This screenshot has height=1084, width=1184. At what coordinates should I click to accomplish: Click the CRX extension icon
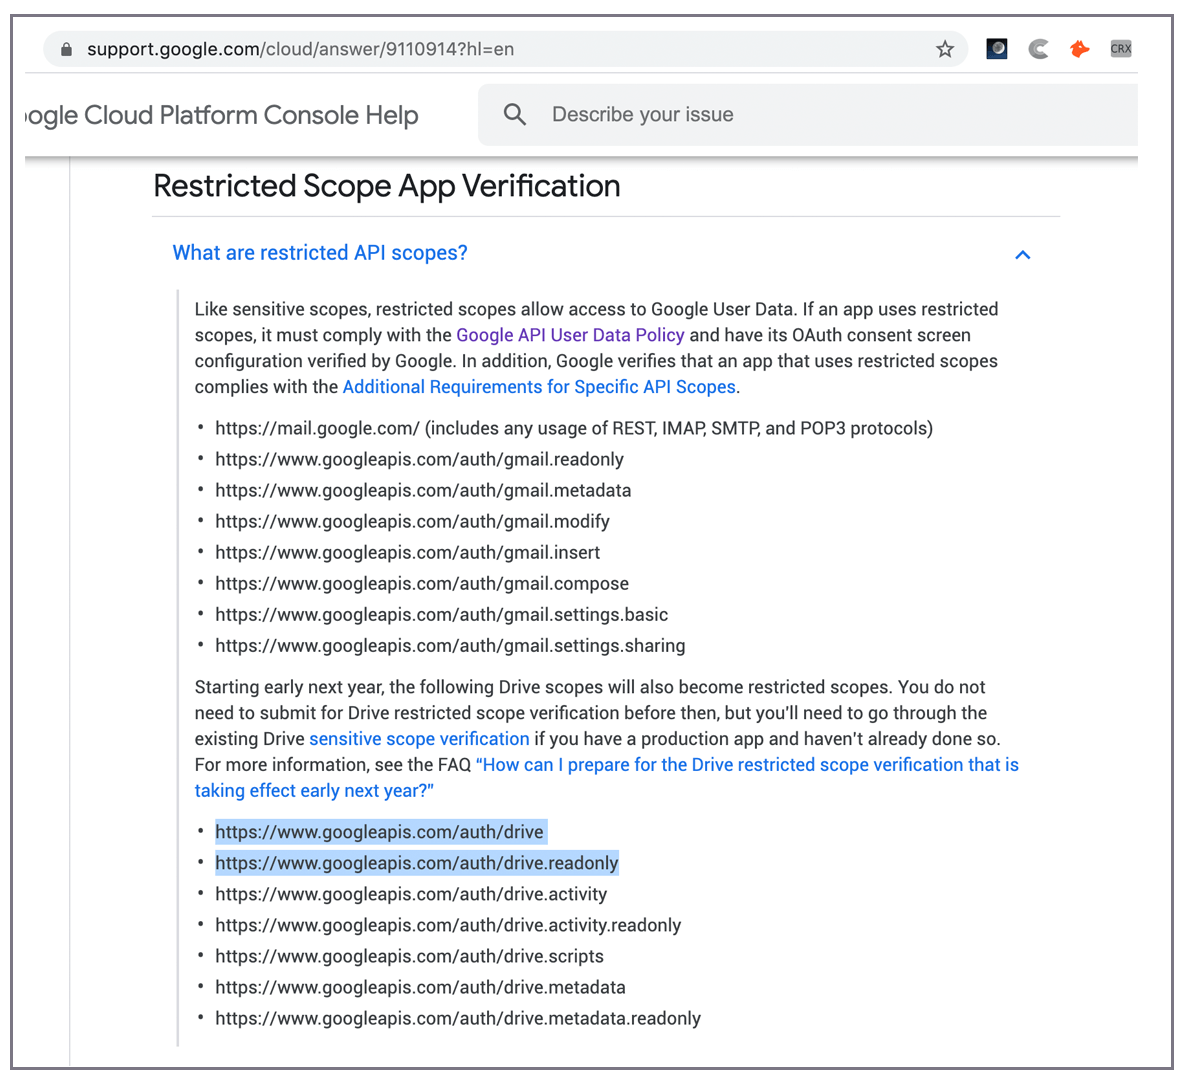click(x=1120, y=49)
